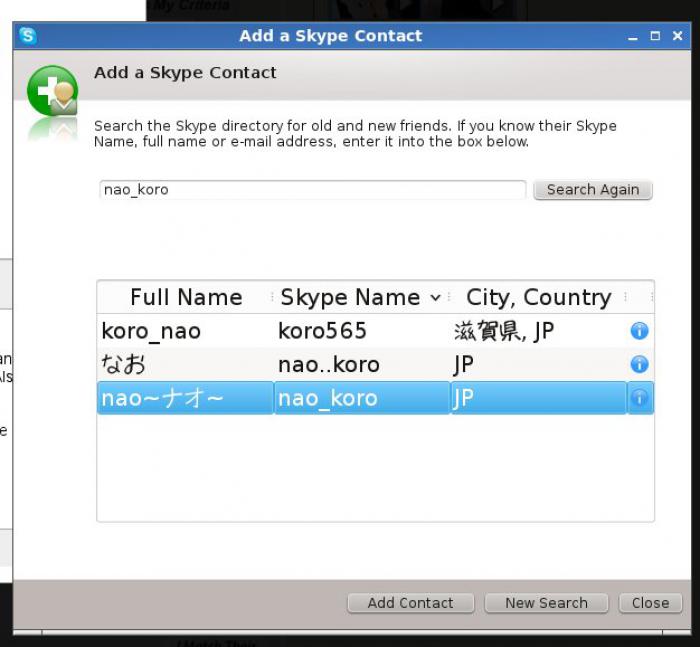Screen dimensions: 700x647
Task: Select the JP cell in nao..koro row
Action: [x=538, y=364]
